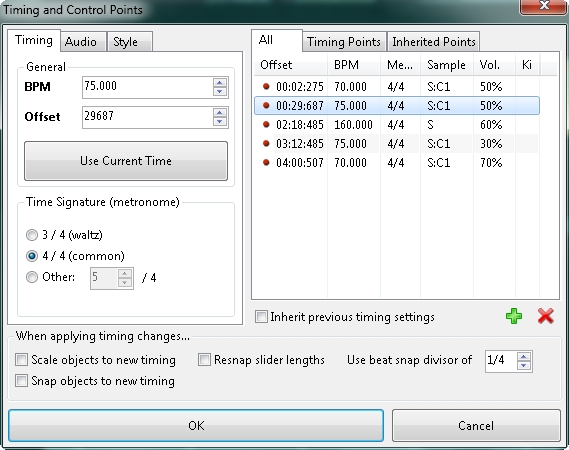
Task: Enable Inherit previous timing settings
Action: point(261,316)
